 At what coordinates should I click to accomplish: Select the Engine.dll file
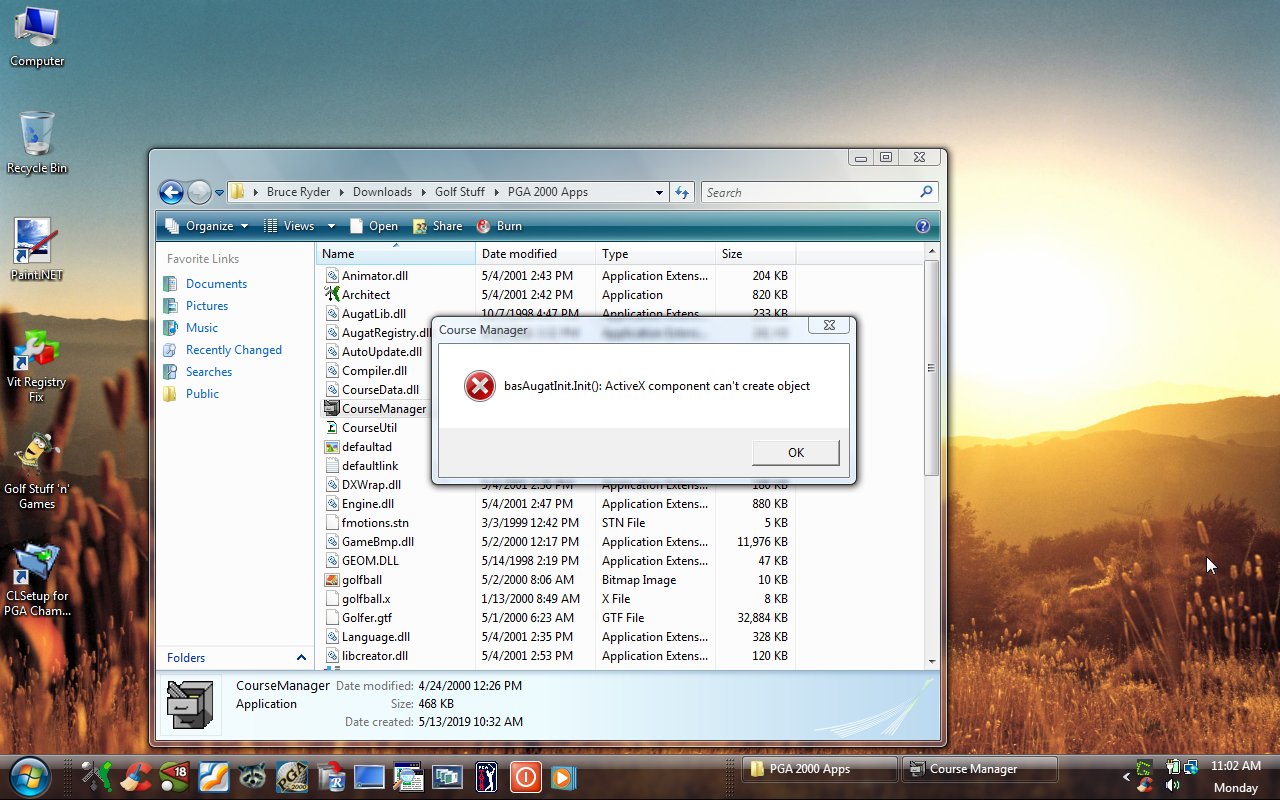360,504
